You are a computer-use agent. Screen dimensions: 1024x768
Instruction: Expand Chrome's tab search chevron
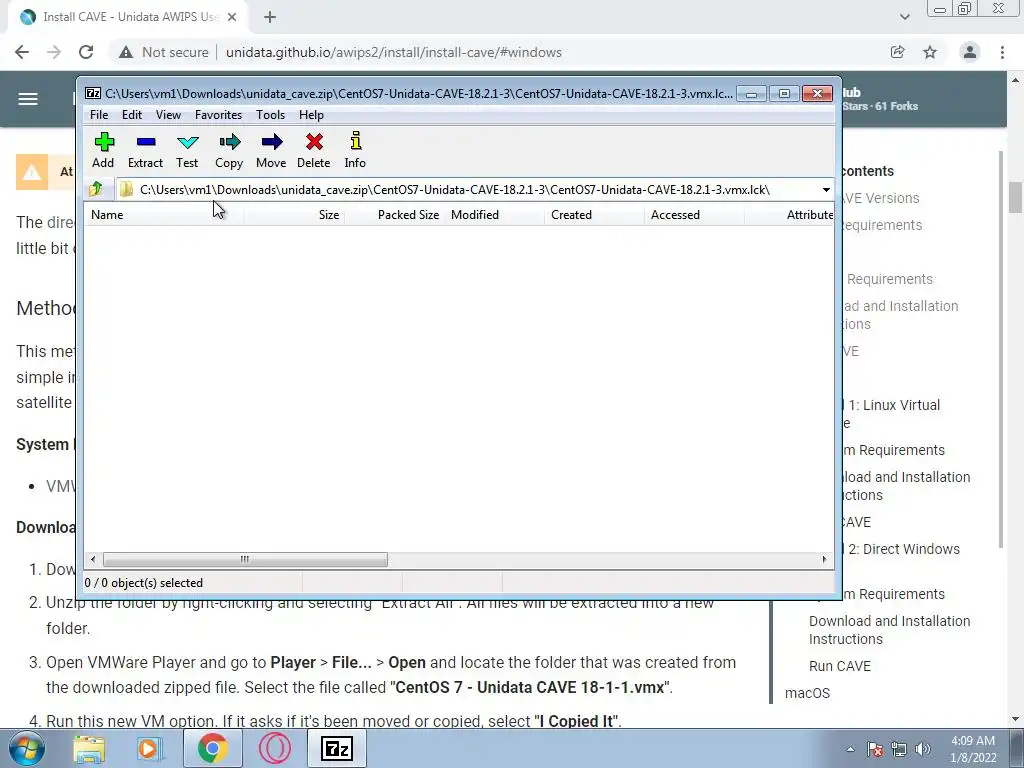tap(904, 18)
